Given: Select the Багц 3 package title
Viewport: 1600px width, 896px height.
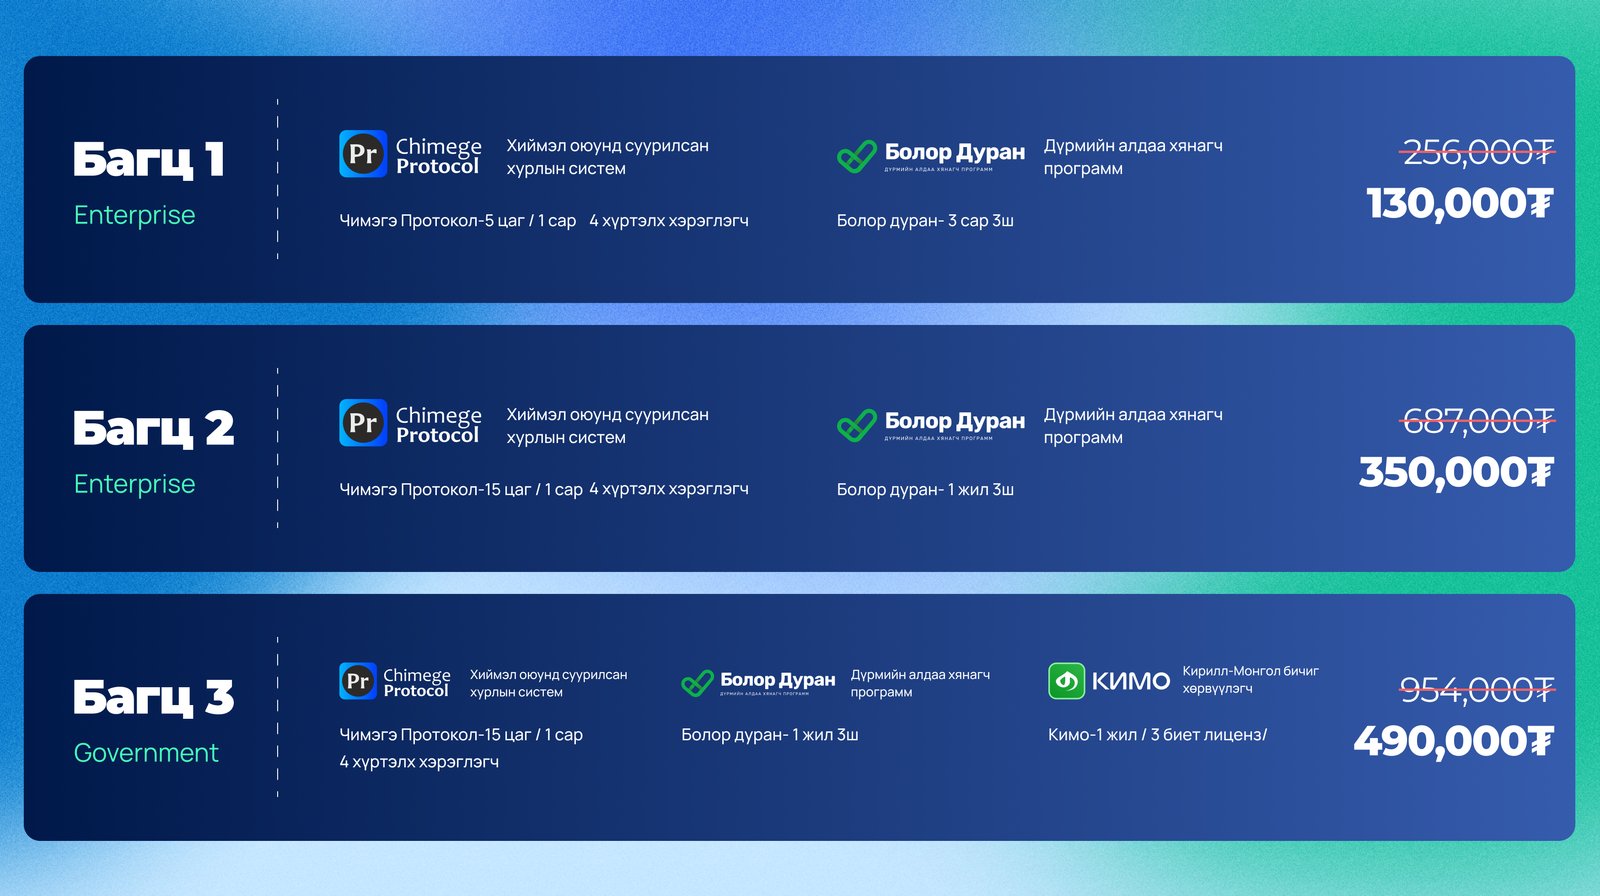Looking at the screenshot, I should tap(153, 698).
